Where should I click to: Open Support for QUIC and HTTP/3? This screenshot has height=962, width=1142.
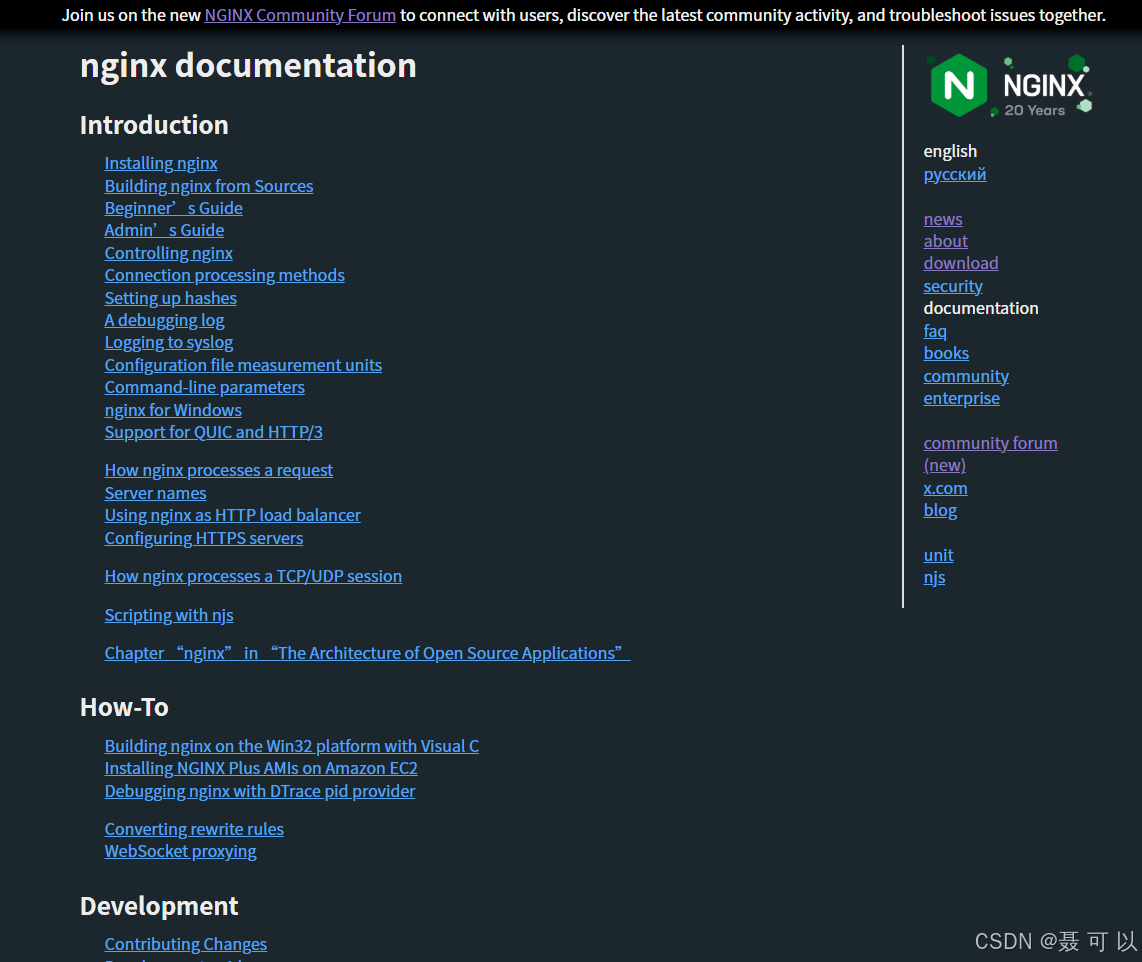pyautogui.click(x=213, y=432)
